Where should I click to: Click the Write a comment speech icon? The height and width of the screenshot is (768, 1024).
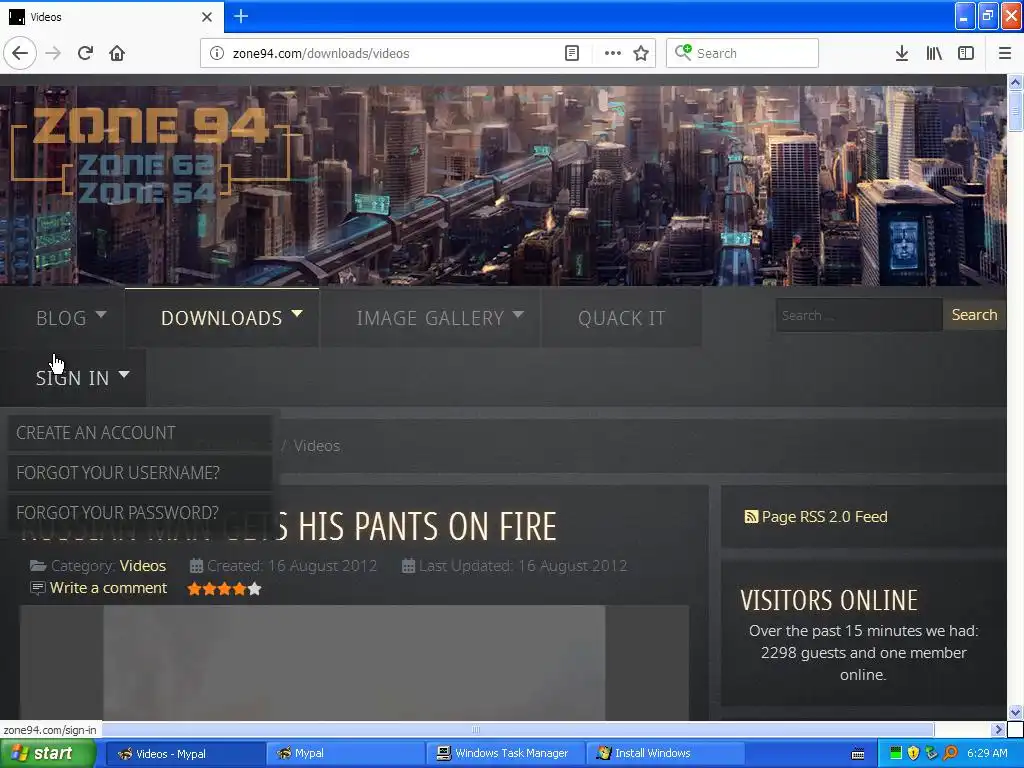38,588
